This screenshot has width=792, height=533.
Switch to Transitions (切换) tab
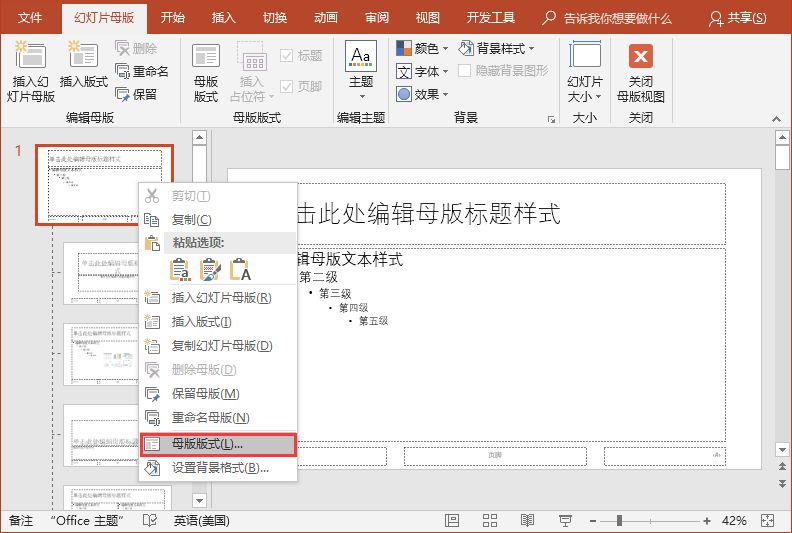tap(275, 18)
